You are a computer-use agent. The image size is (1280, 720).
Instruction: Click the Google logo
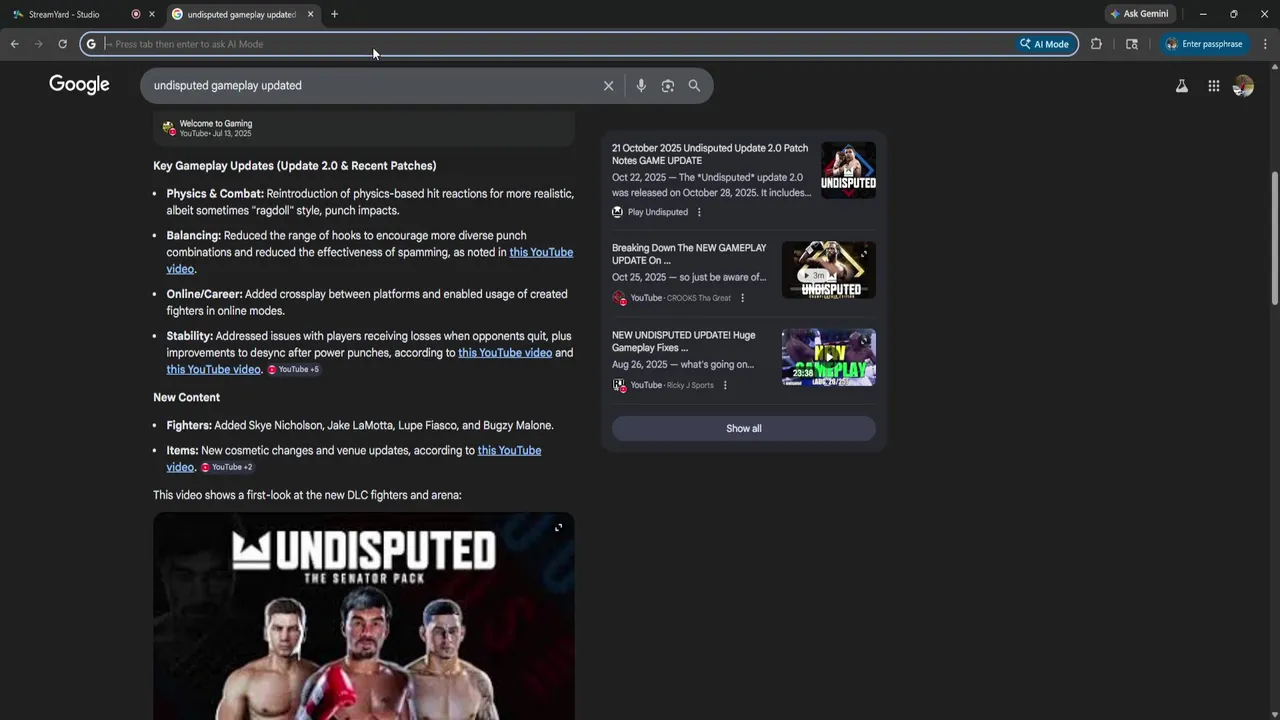(79, 85)
